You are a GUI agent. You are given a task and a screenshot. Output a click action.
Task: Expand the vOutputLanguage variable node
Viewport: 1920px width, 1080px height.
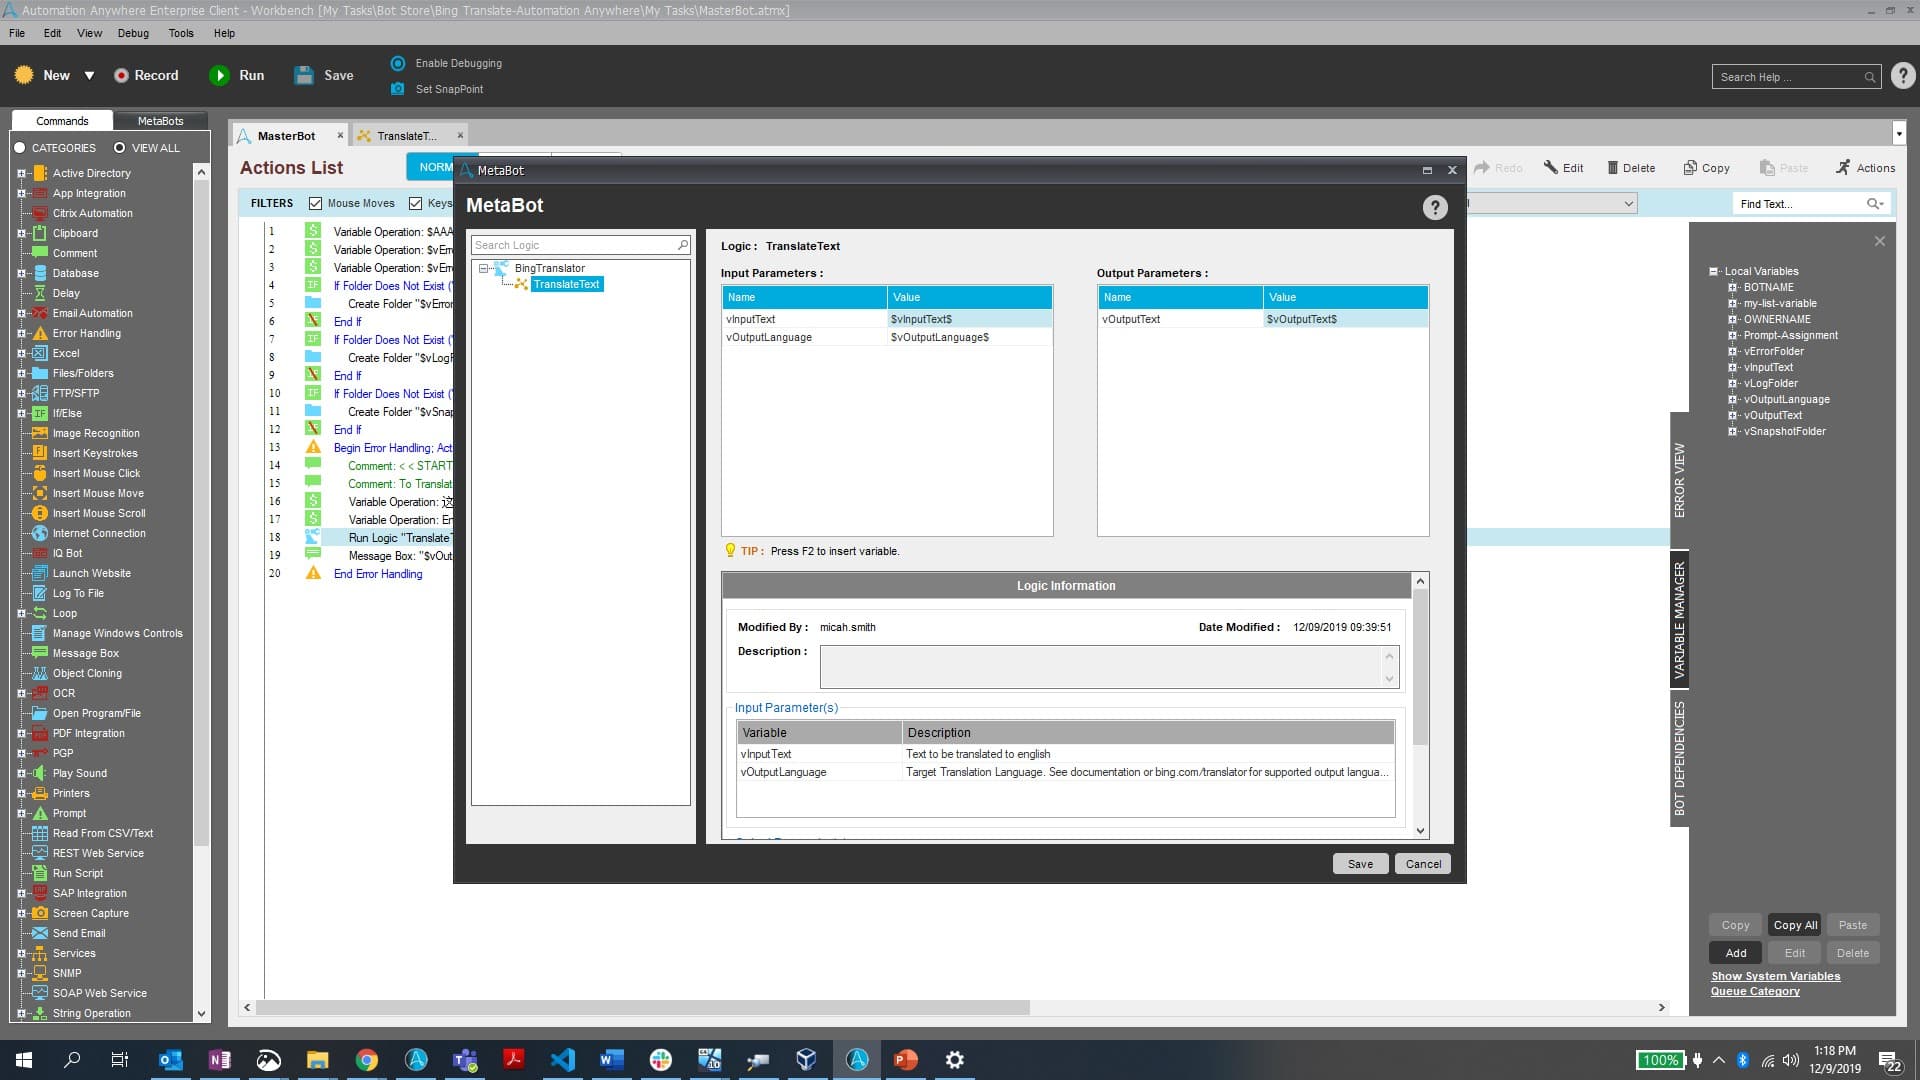[x=1733, y=399]
